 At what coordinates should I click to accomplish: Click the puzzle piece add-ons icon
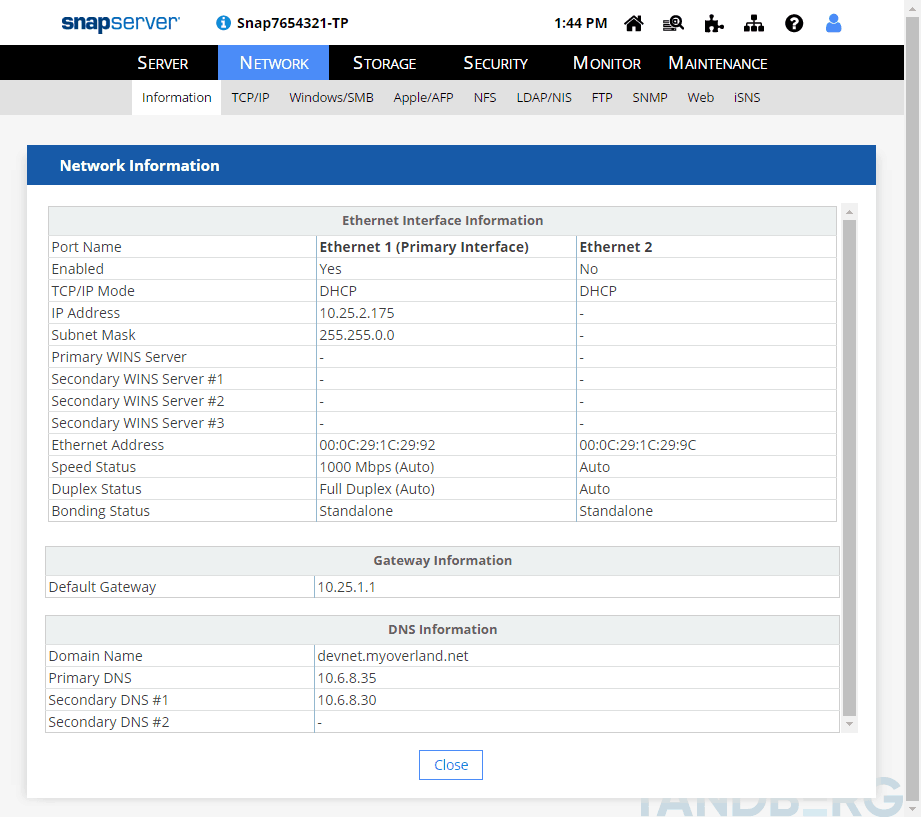(713, 23)
